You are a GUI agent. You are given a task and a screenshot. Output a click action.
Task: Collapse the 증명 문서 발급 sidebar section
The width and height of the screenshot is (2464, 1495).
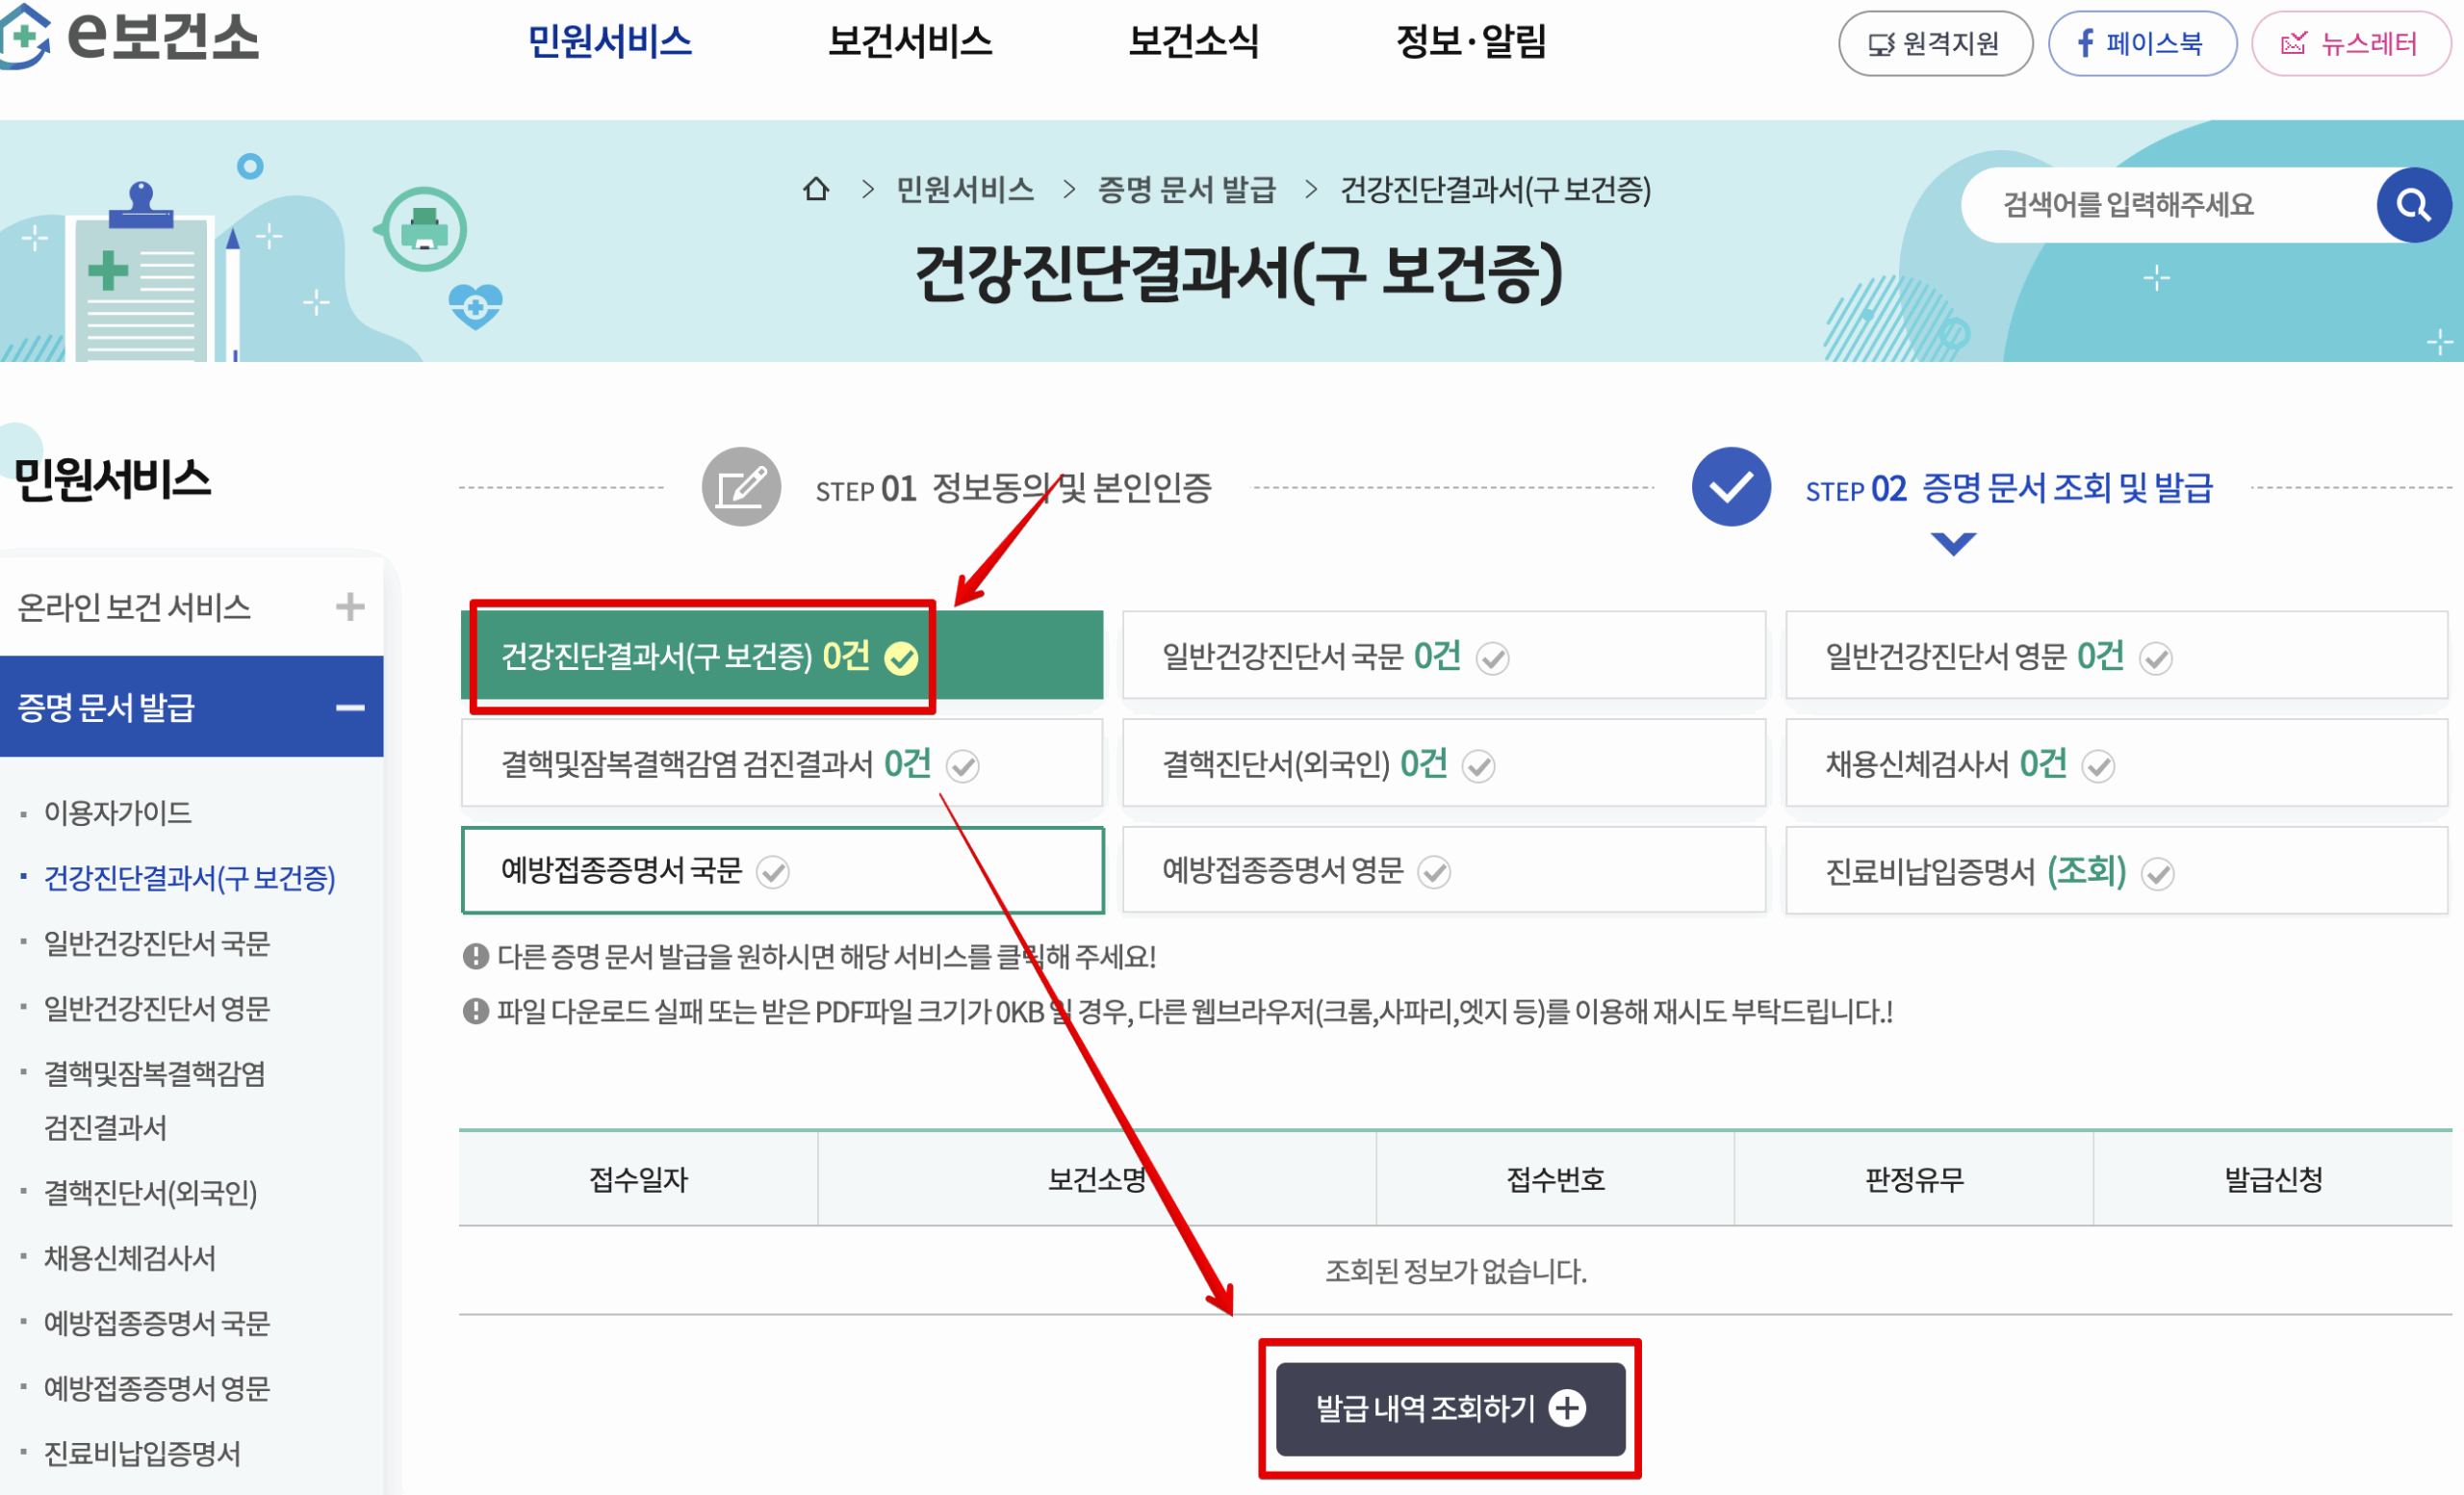pos(350,707)
